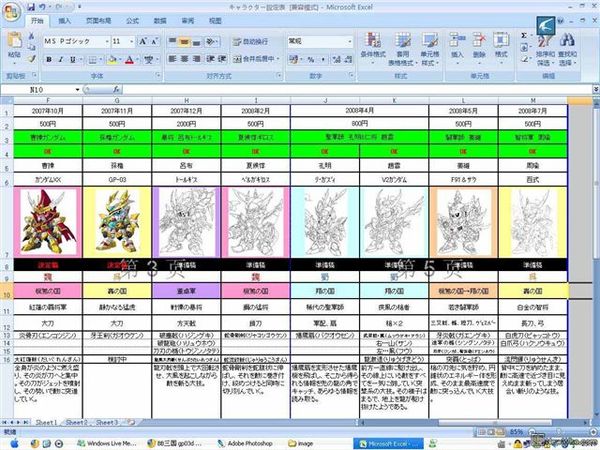Open the MS Pゴシック font dropdown
Screen dimensions: 600x450
point(107,41)
